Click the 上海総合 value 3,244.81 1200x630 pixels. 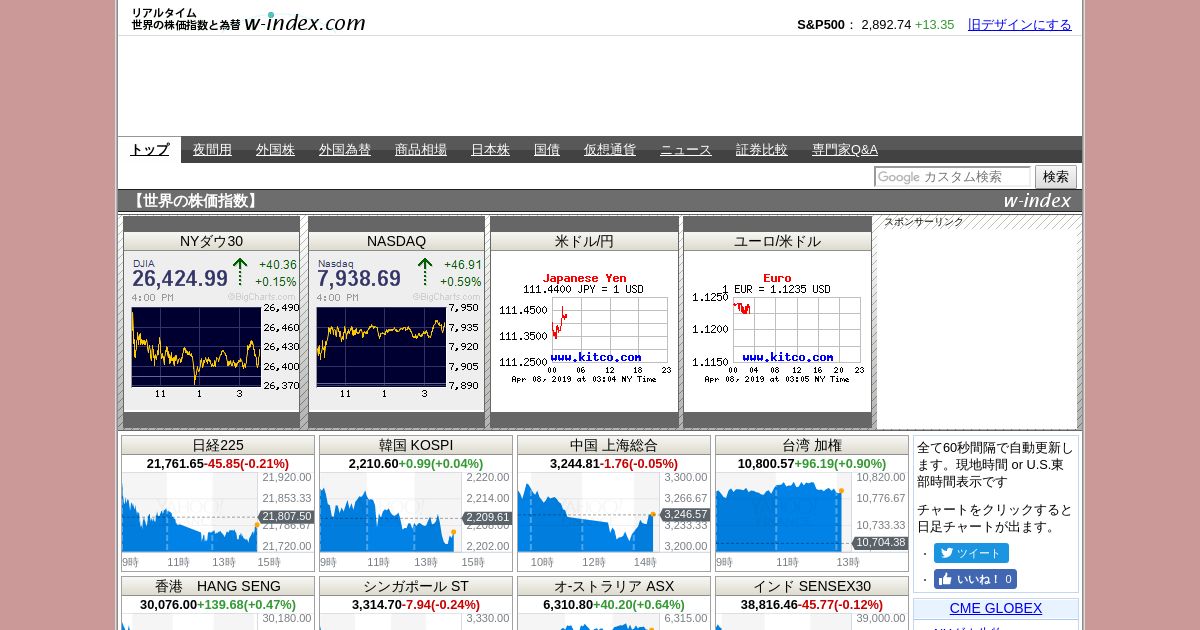(x=575, y=464)
